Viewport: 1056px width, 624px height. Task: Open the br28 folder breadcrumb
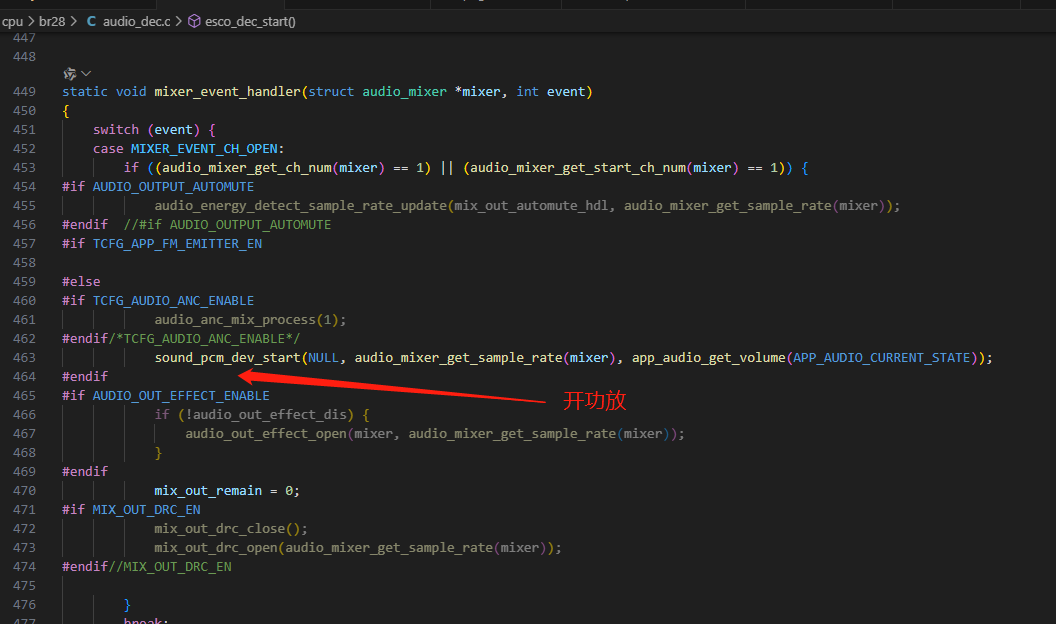52,22
